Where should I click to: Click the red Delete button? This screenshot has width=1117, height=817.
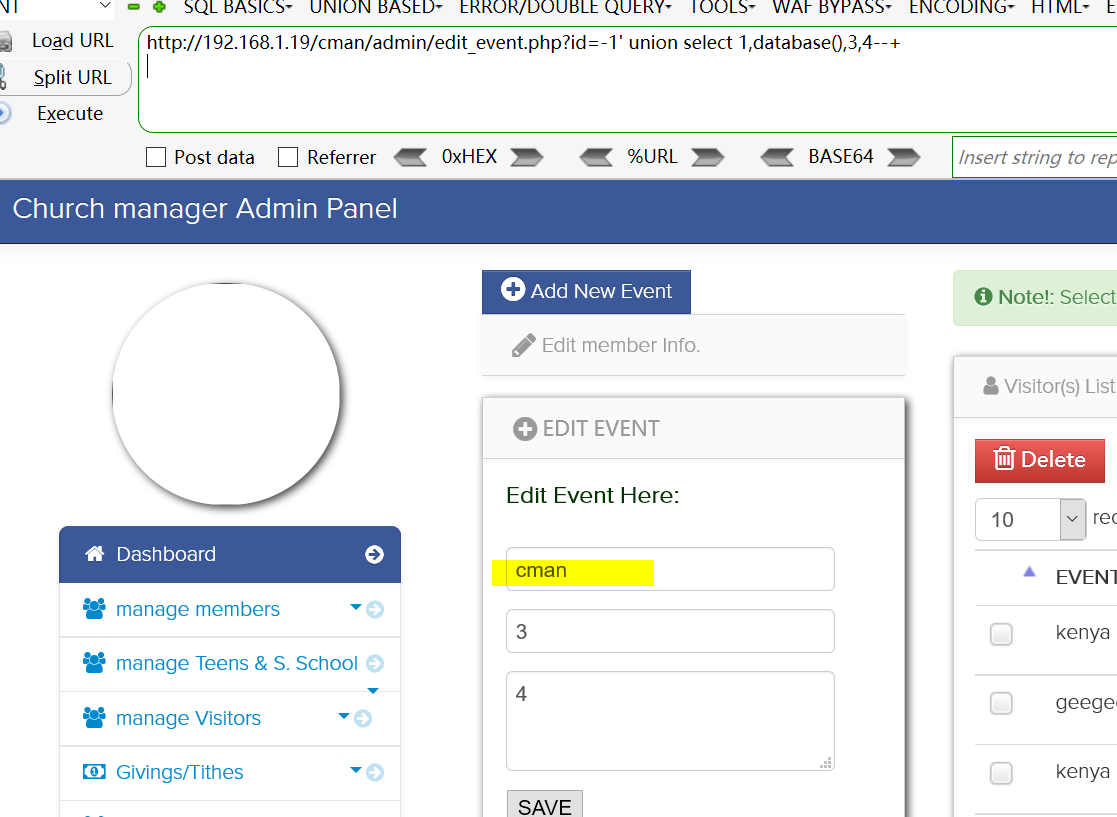(1039, 460)
